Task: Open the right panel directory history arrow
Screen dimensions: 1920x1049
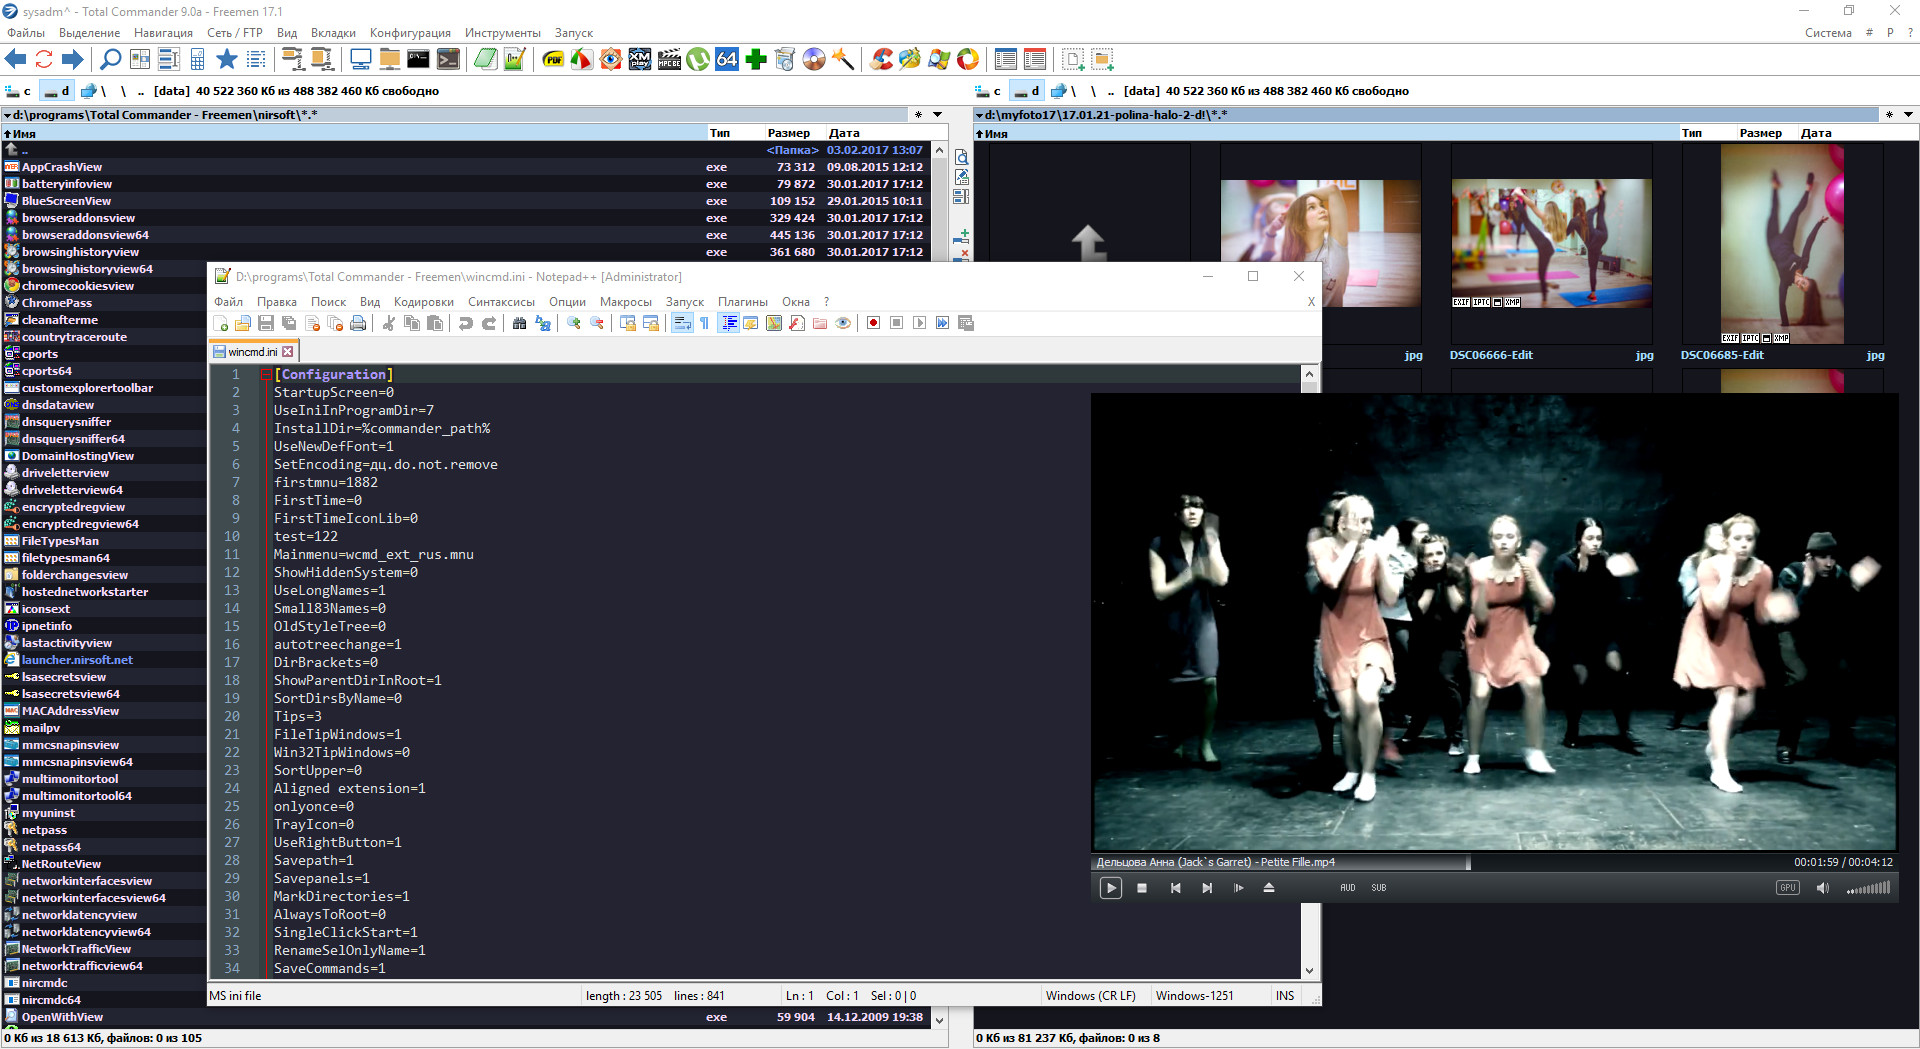Action: (x=1908, y=115)
